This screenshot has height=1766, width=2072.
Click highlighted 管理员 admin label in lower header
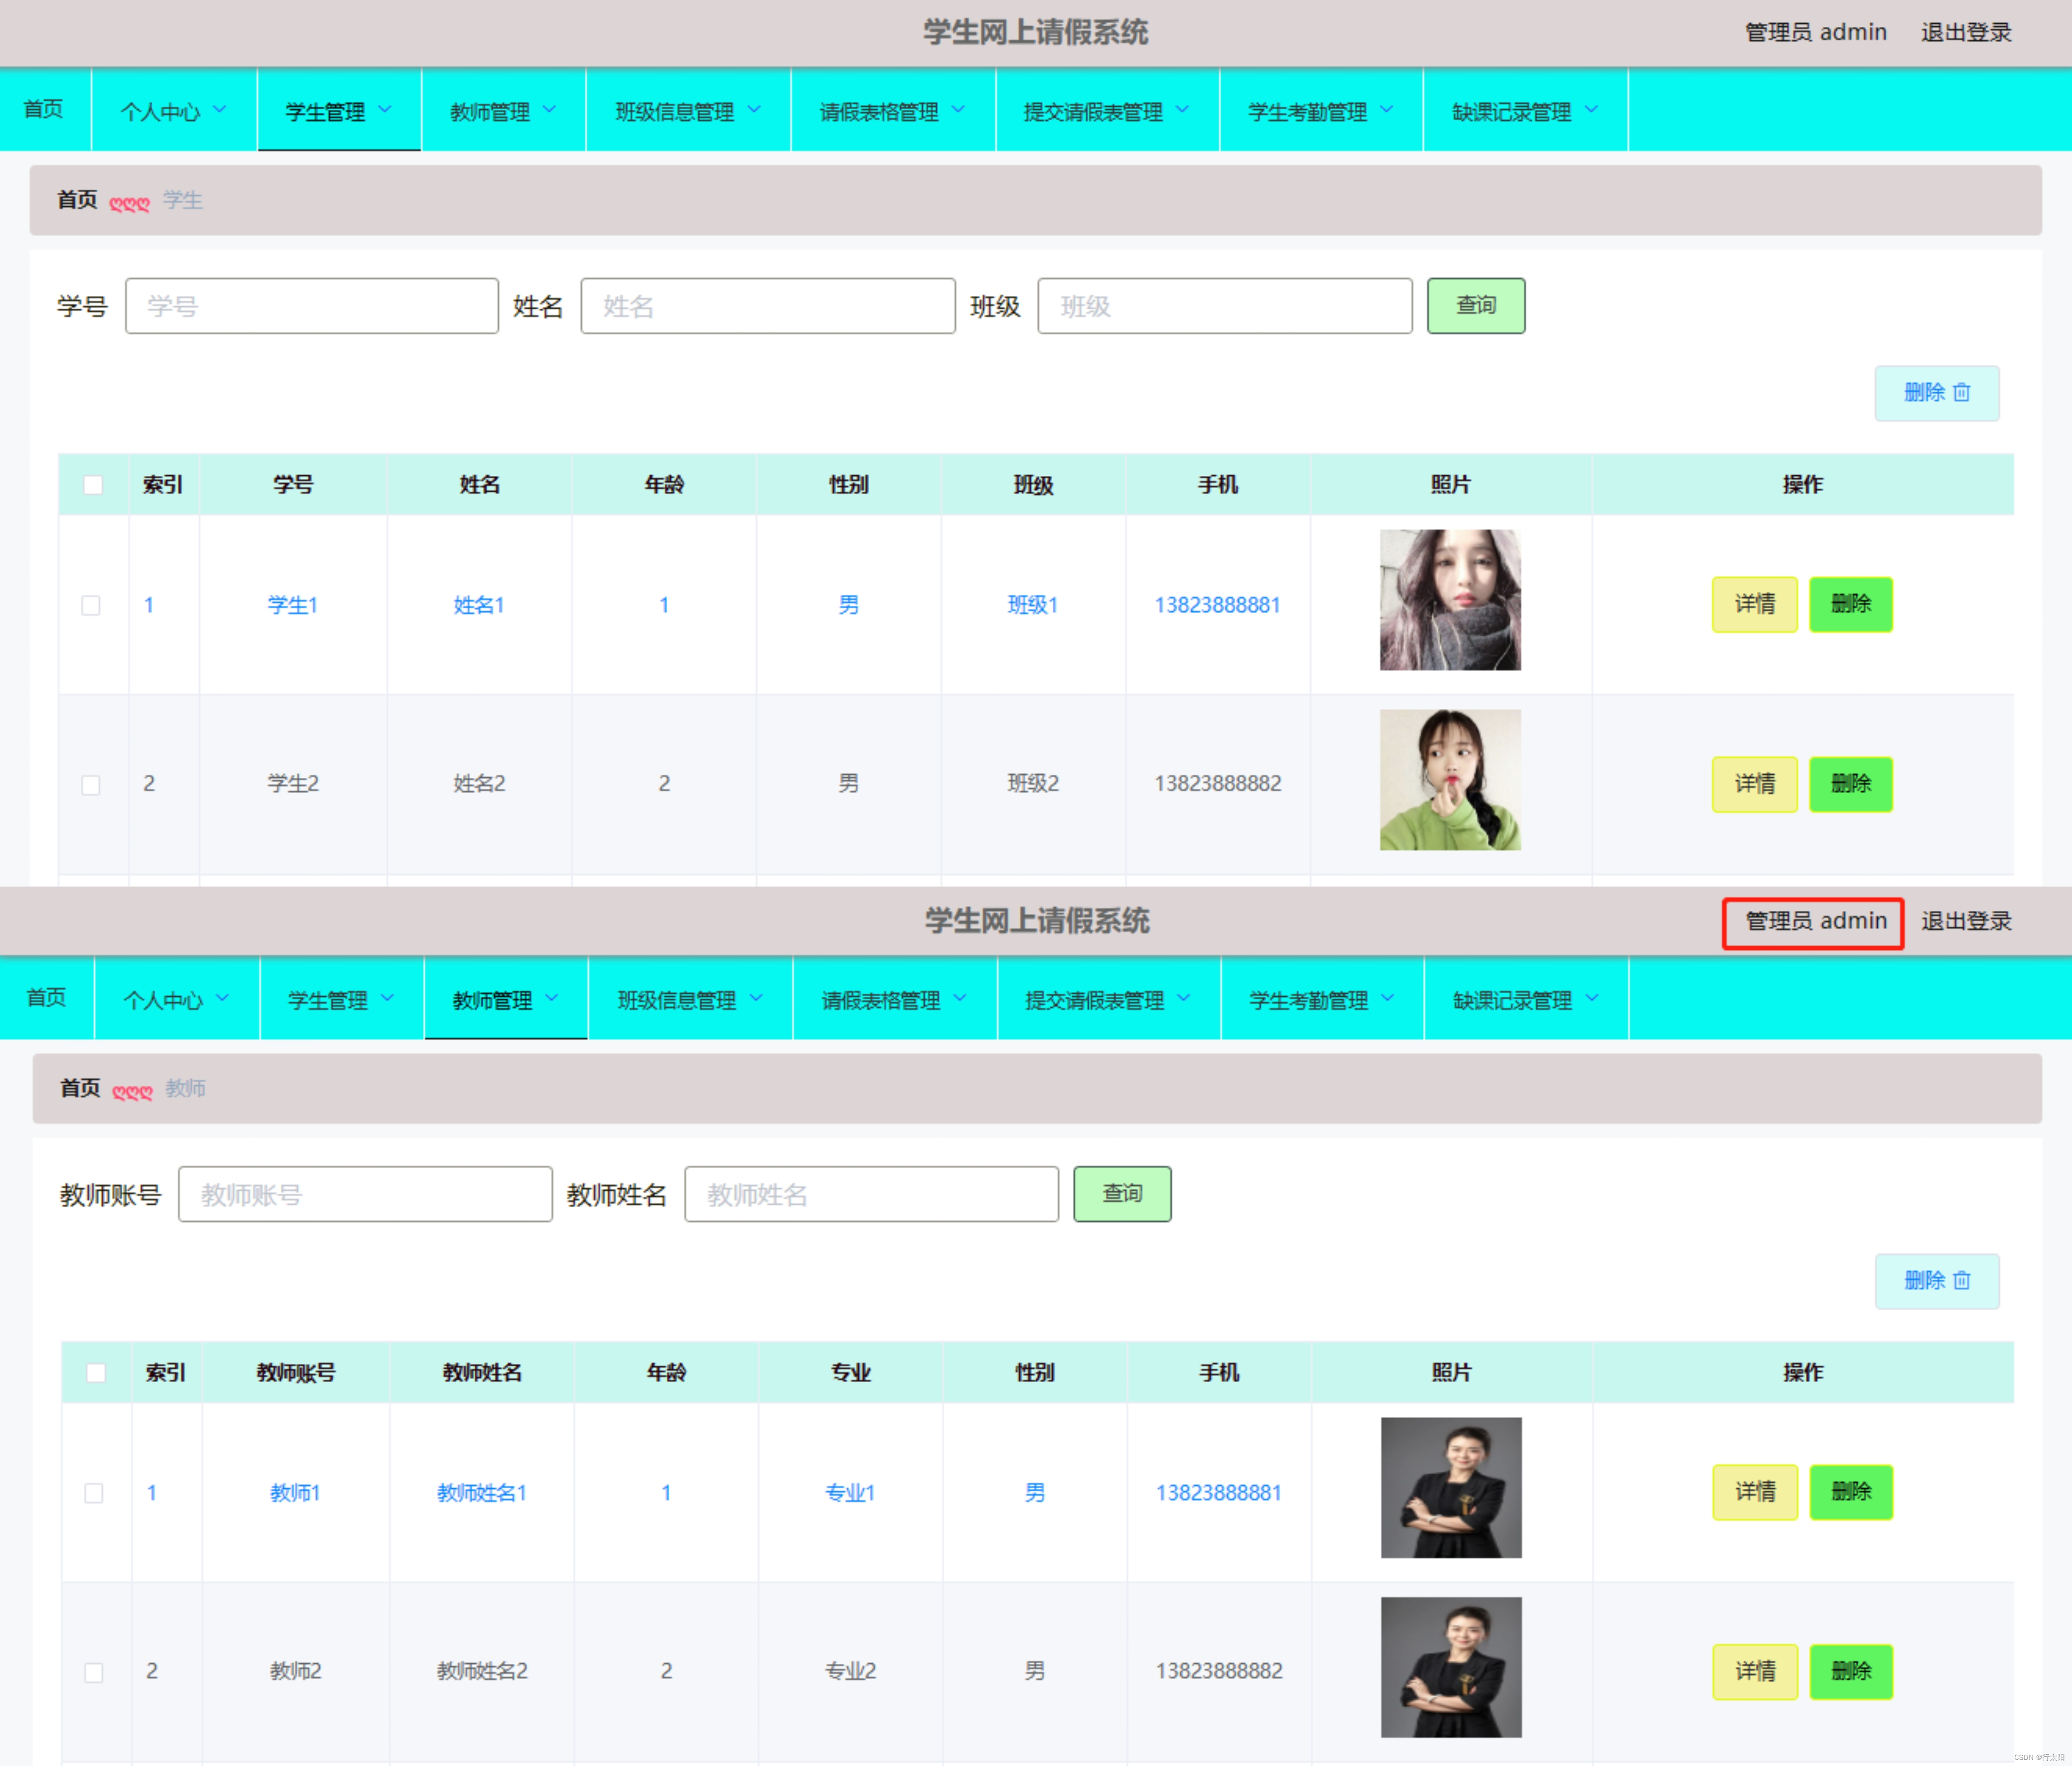(1814, 921)
